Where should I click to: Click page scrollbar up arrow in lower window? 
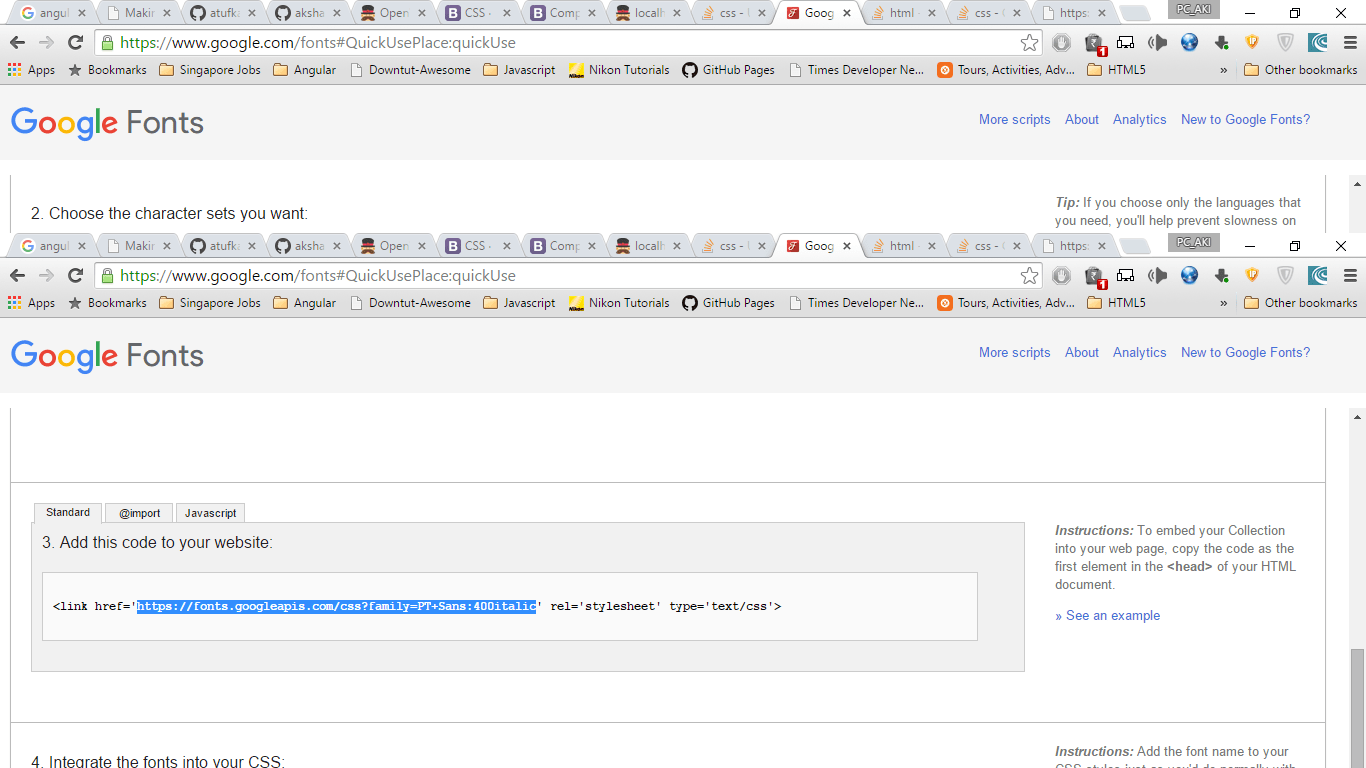coord(1357,417)
